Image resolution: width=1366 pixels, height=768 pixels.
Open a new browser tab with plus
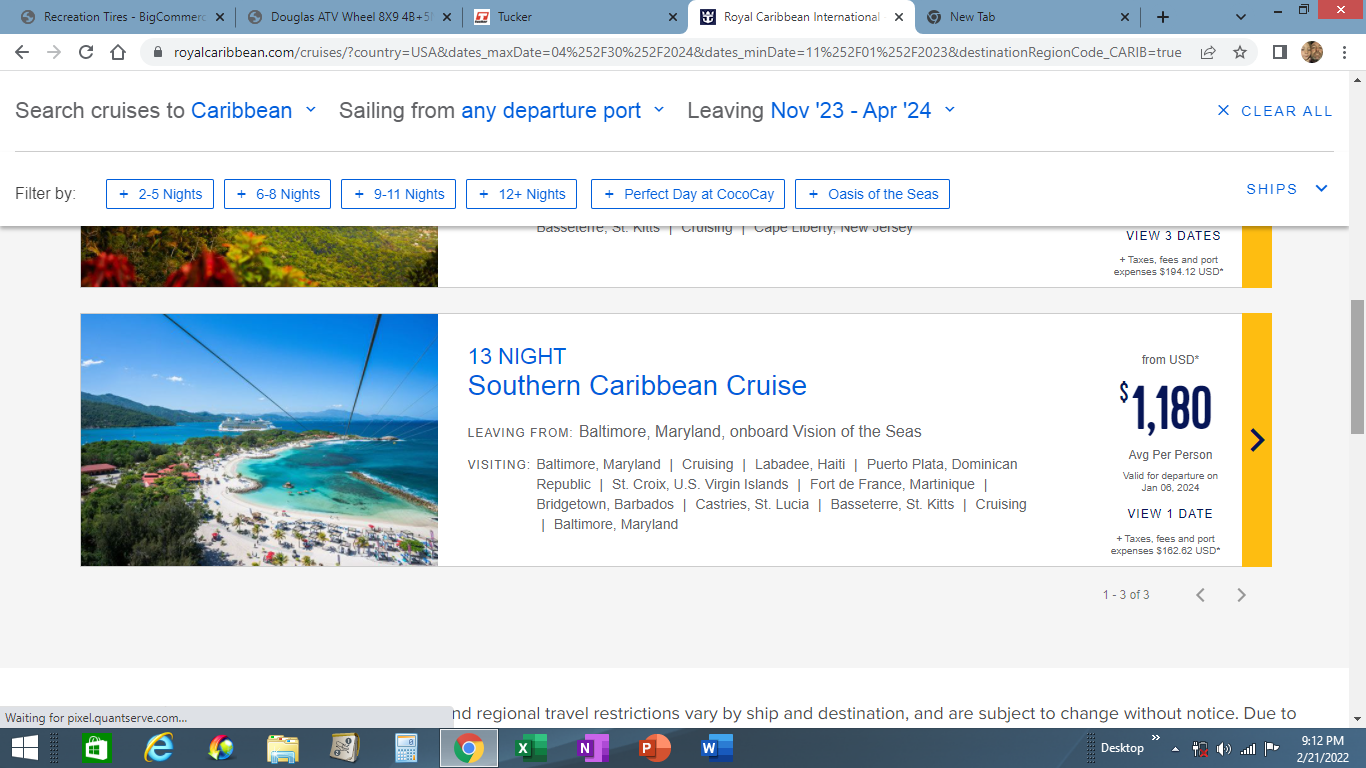[x=1162, y=17]
